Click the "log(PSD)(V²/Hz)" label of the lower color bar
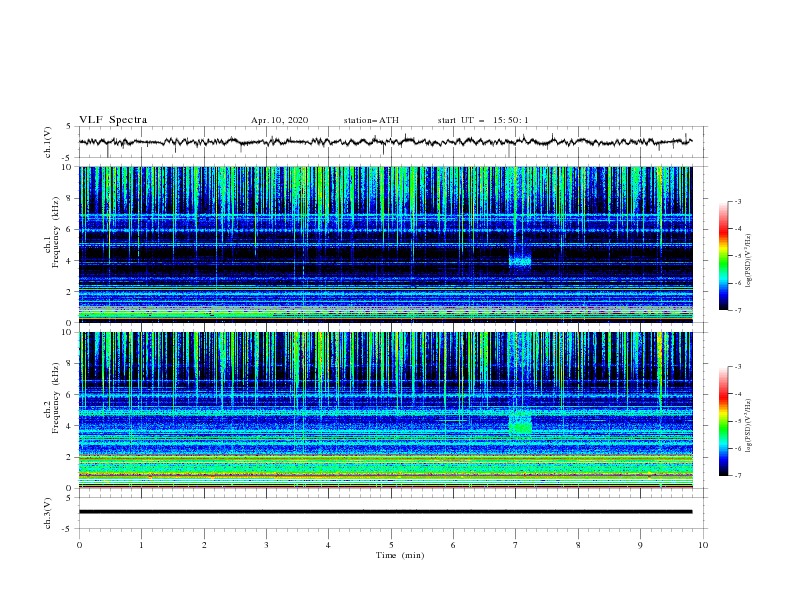Image resolution: width=792 pixels, height=612 pixels. point(748,426)
